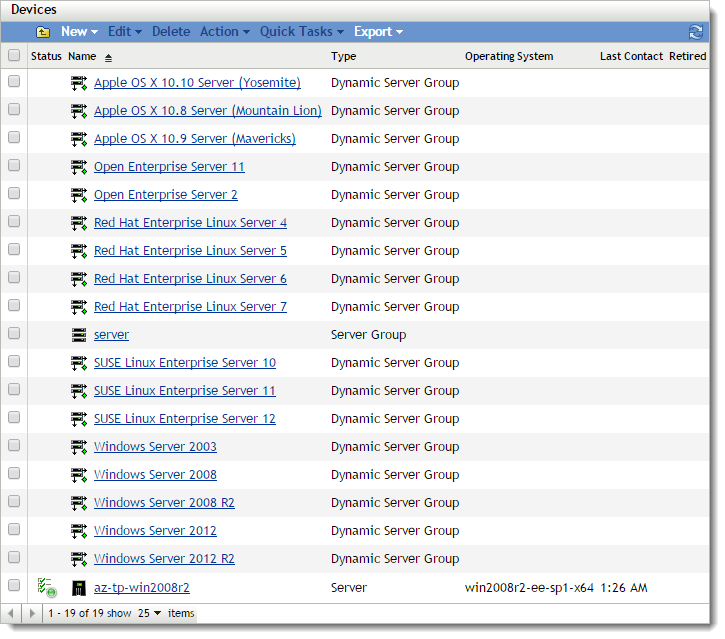Viewport: 725px width, 639px height.
Task: Open the Action dropdown menu
Action: tap(225, 31)
